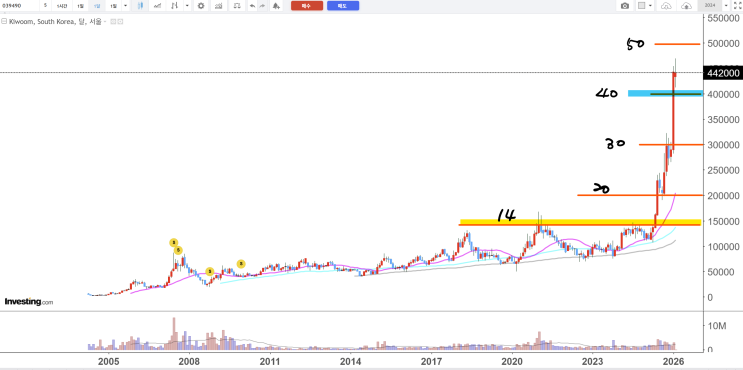Switch to the area chart type icon

[x=157, y=6]
